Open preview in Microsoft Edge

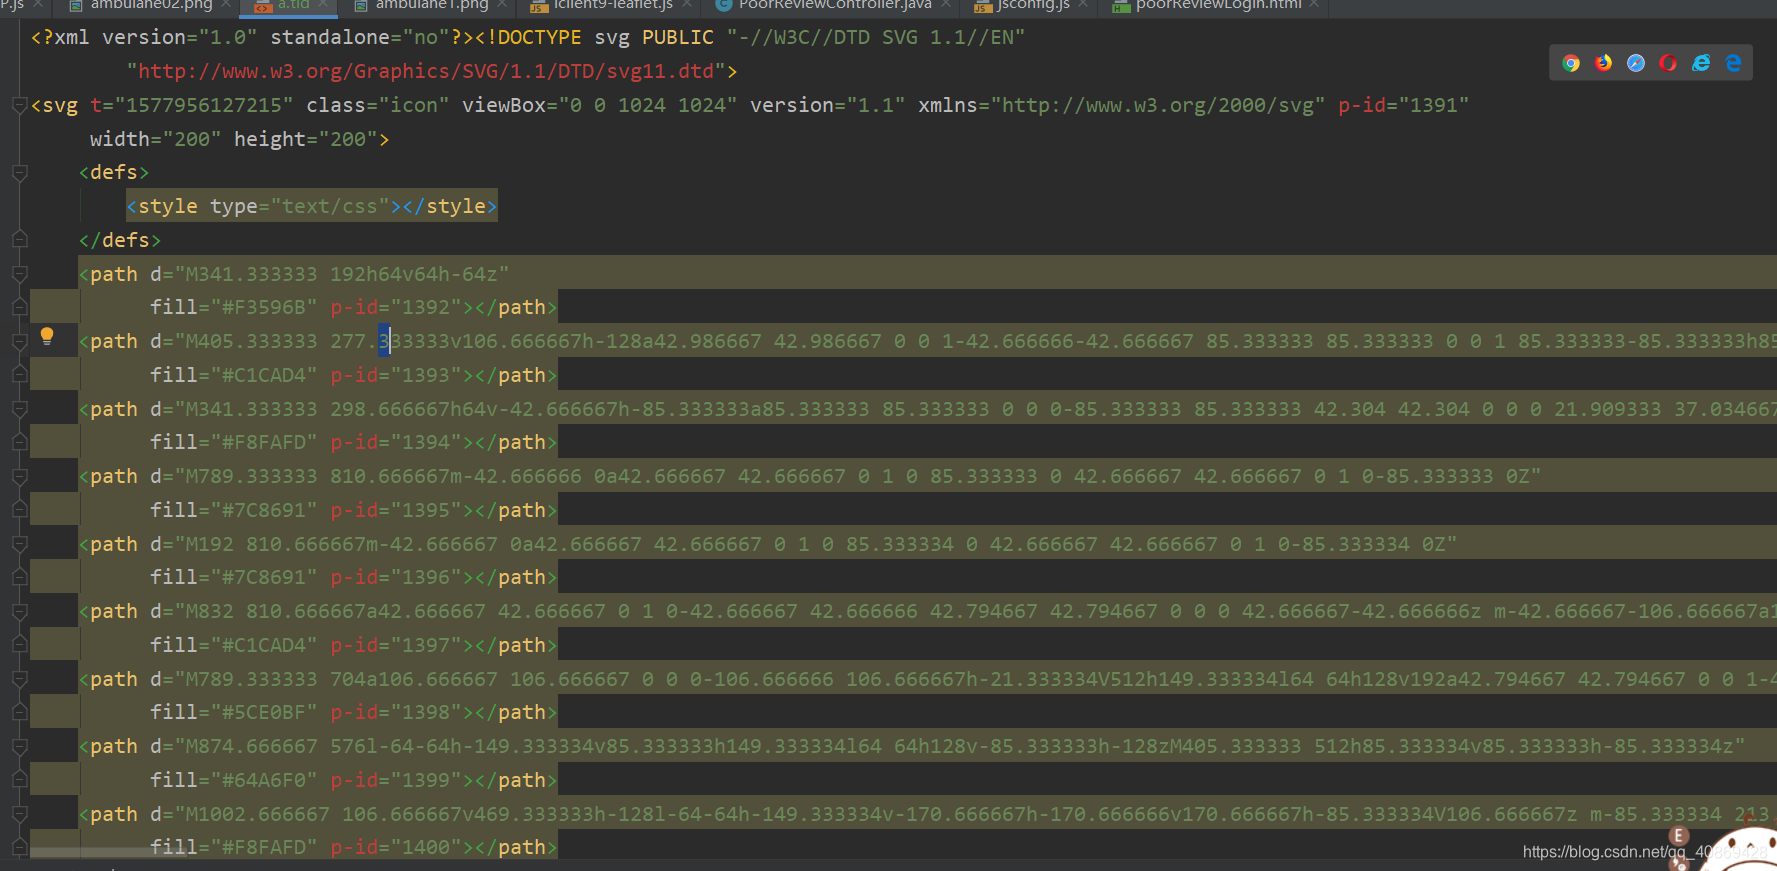(1734, 63)
